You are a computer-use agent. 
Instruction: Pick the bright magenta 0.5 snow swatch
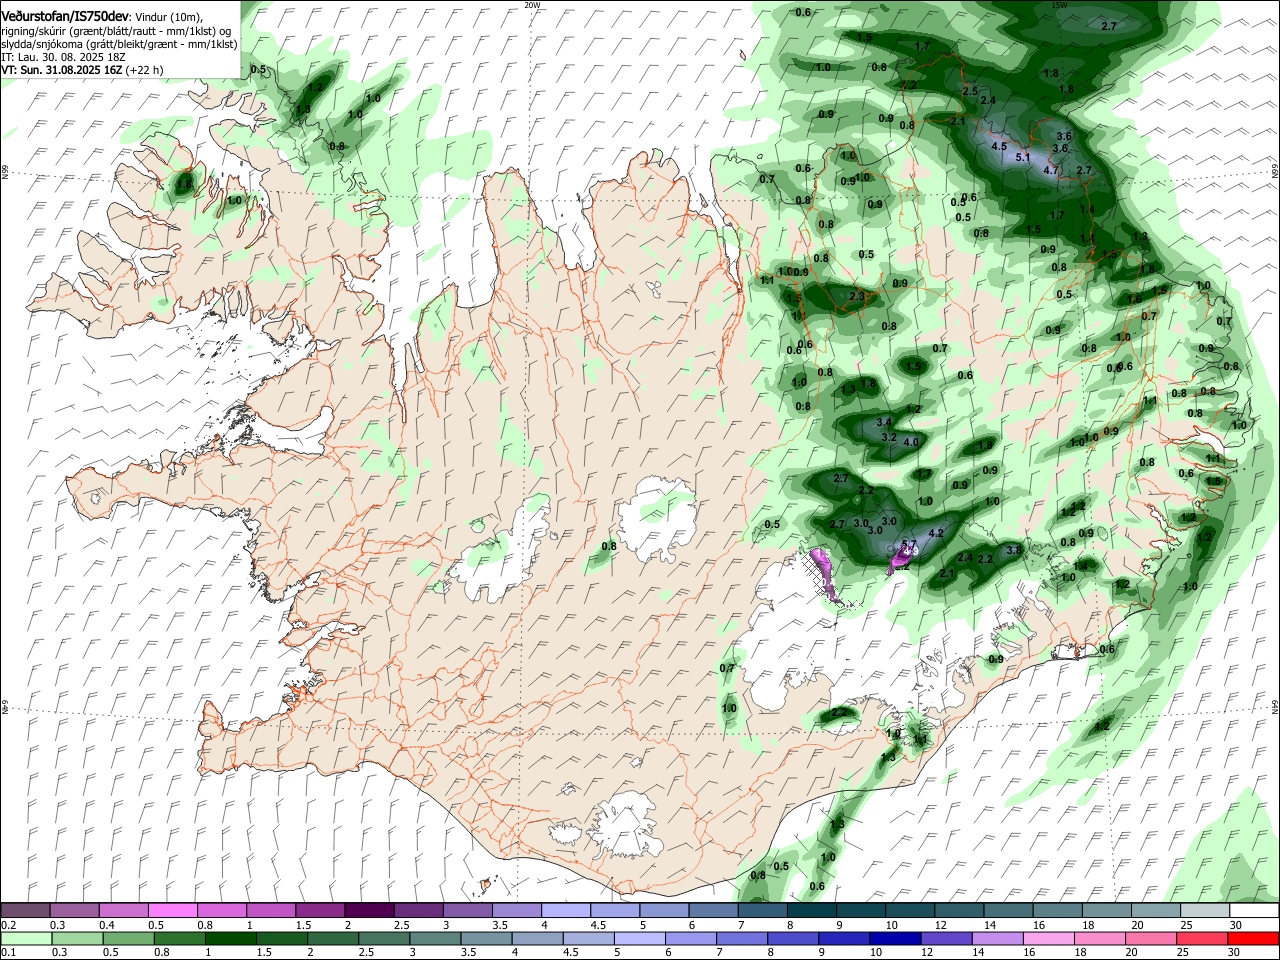pos(173,911)
